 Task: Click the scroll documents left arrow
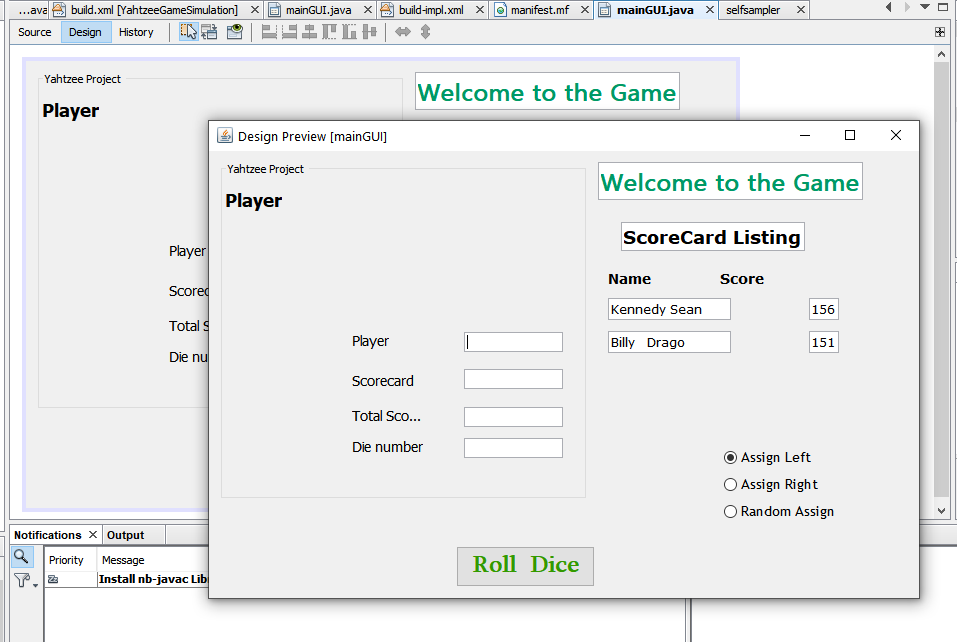(x=889, y=8)
